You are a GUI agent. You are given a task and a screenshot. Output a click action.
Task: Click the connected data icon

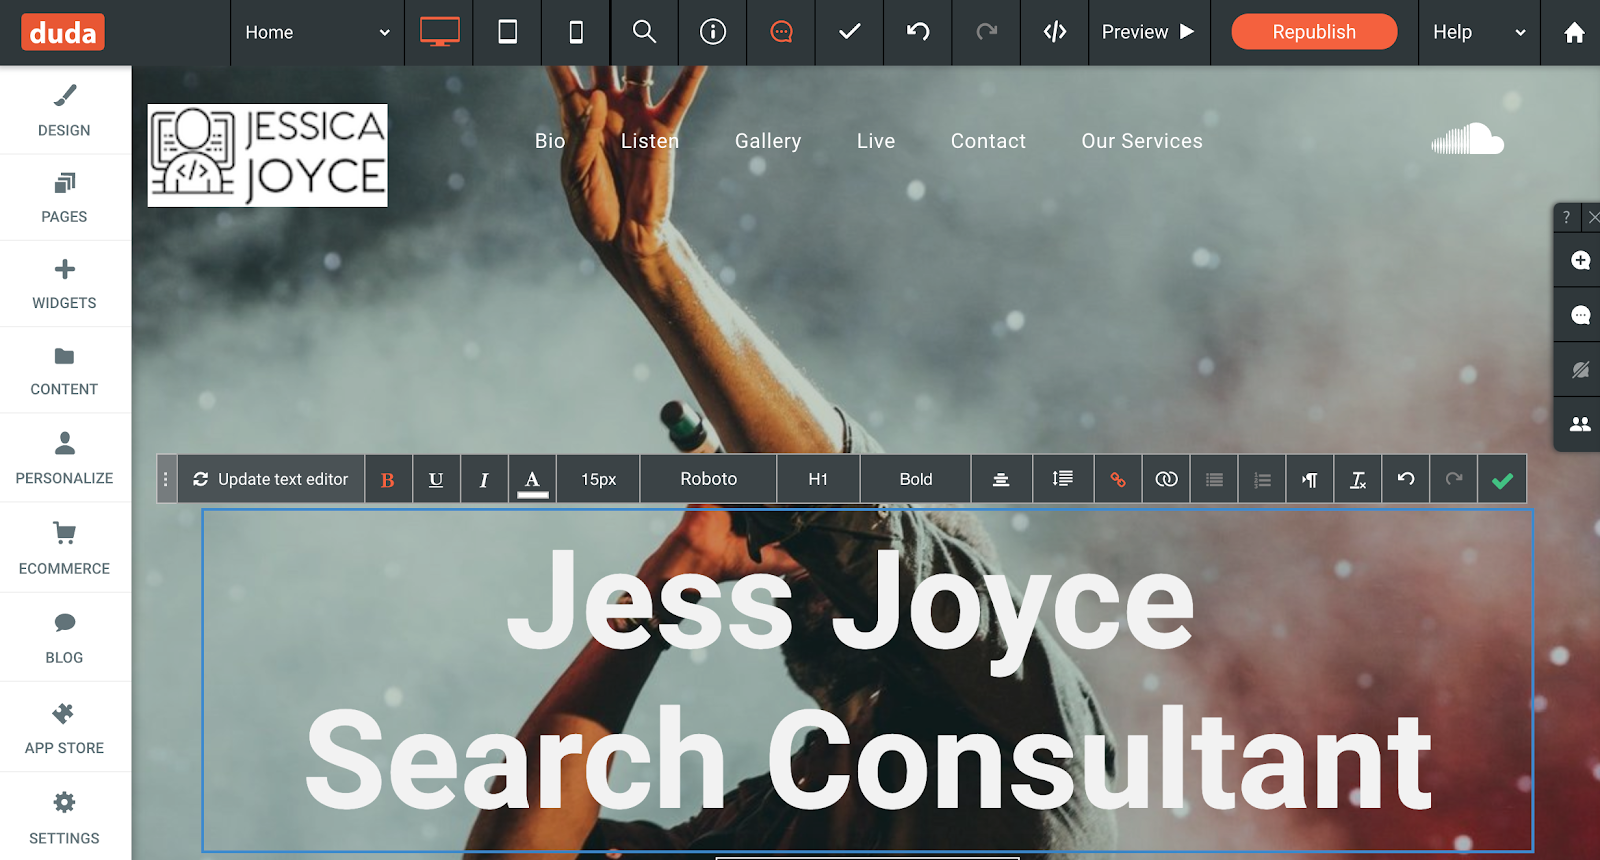(1166, 479)
